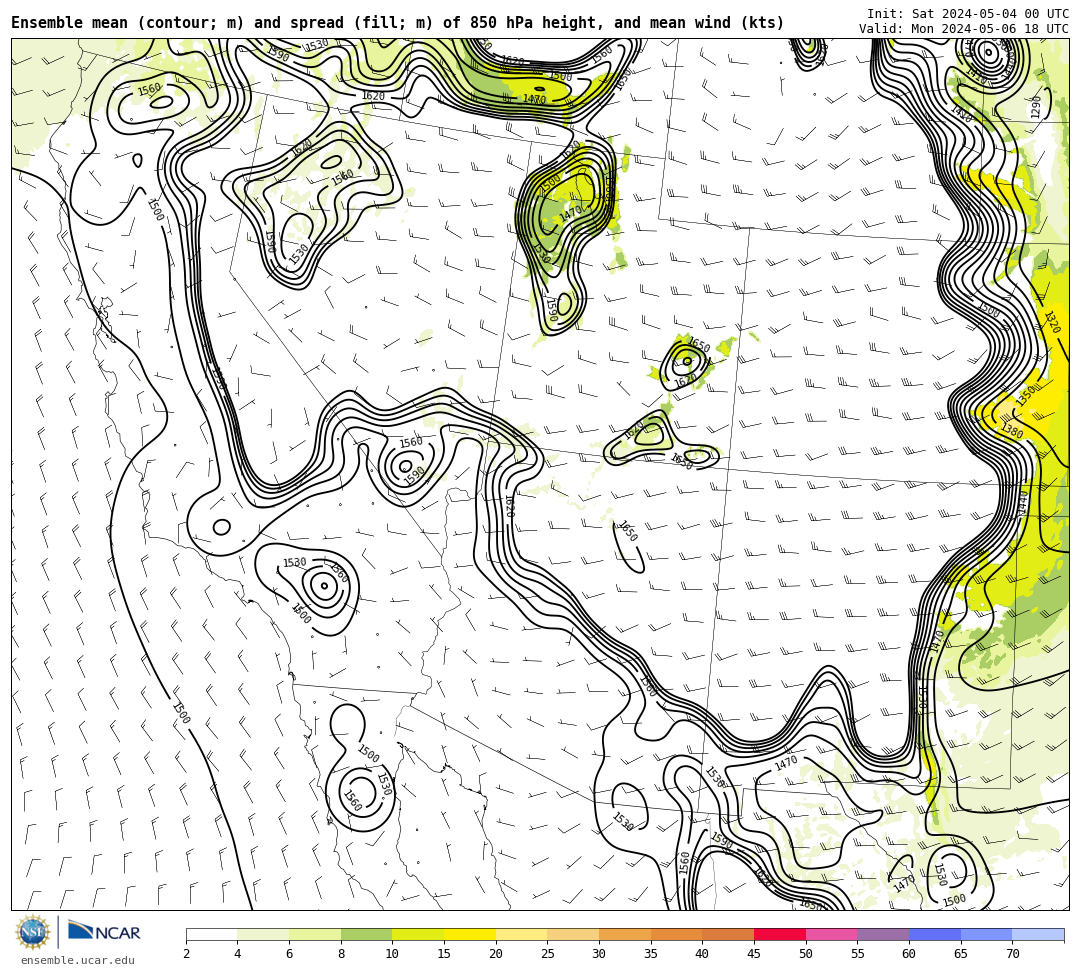Click the plot title 'Ensemble mean (contour; m)...'
Image resolution: width=1080 pixels, height=973 pixels.
(397, 23)
